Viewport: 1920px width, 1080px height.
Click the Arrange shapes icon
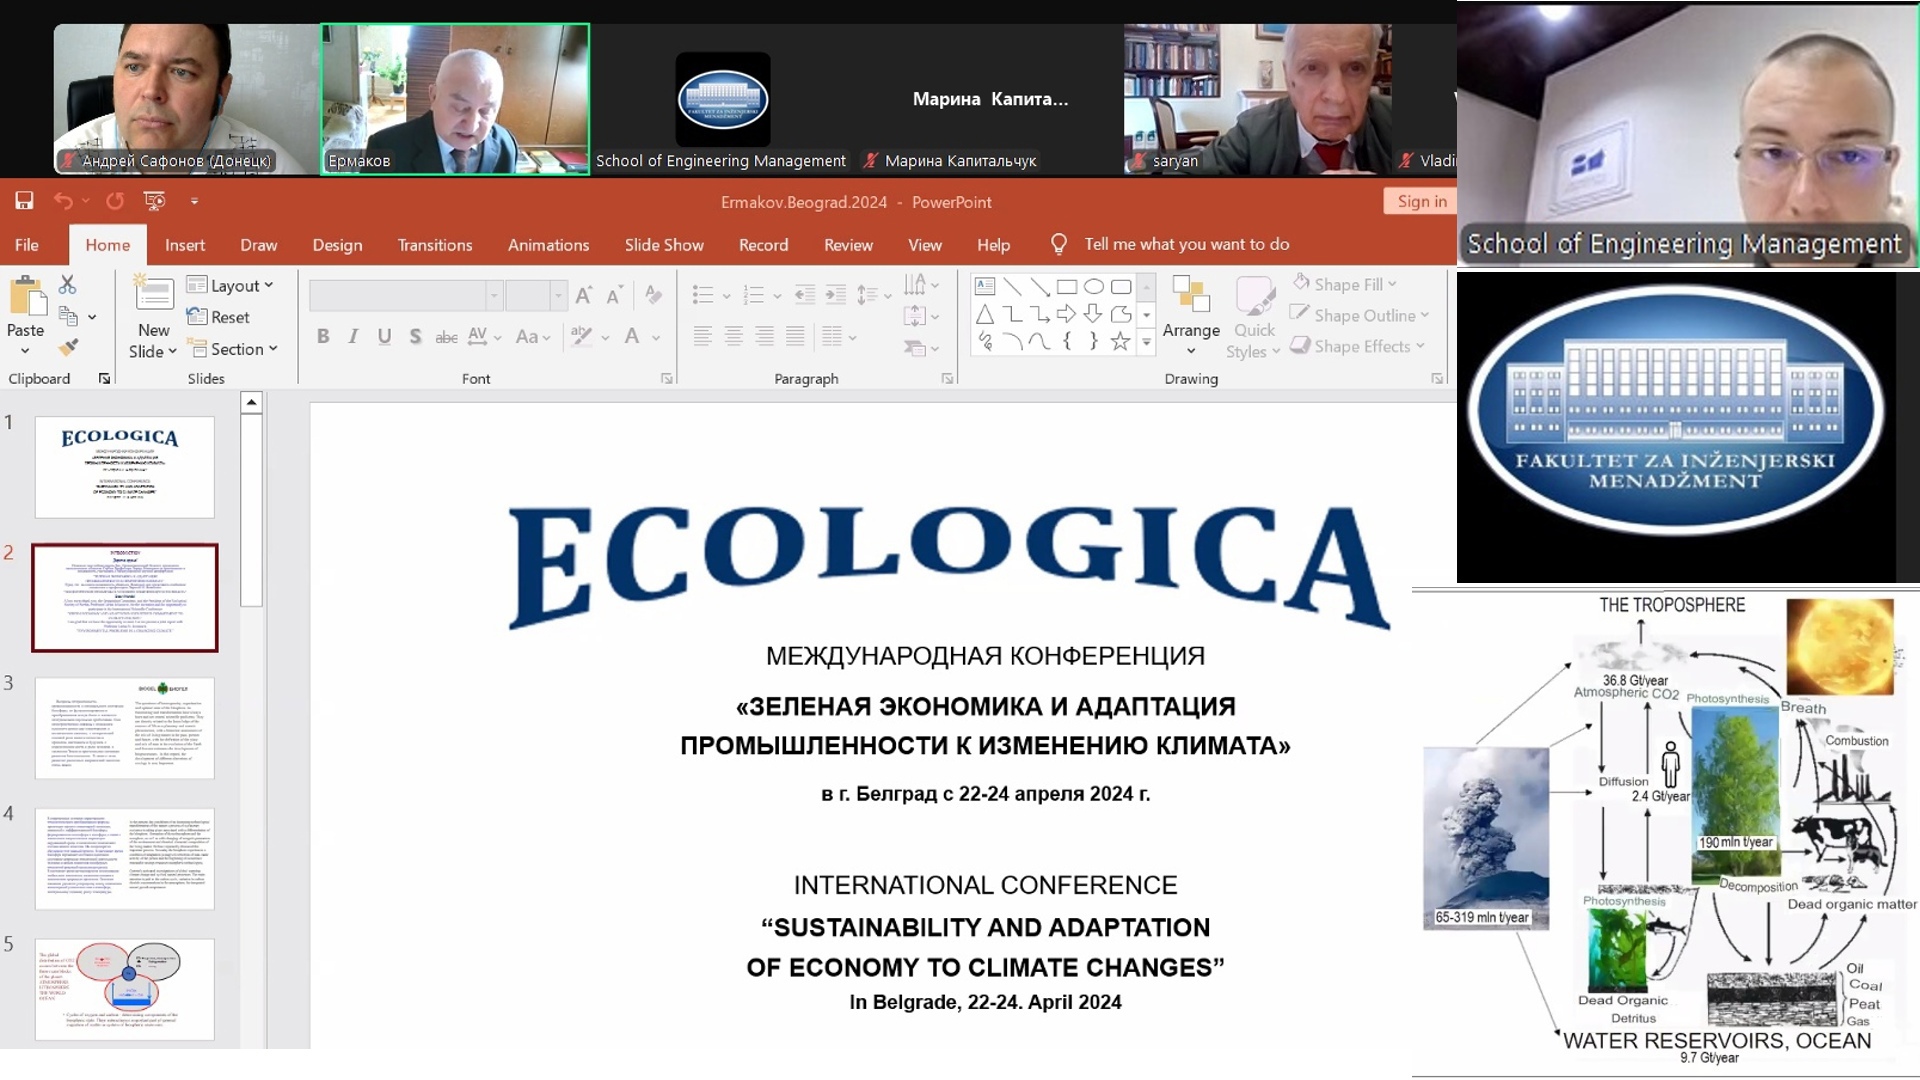[x=1191, y=316]
